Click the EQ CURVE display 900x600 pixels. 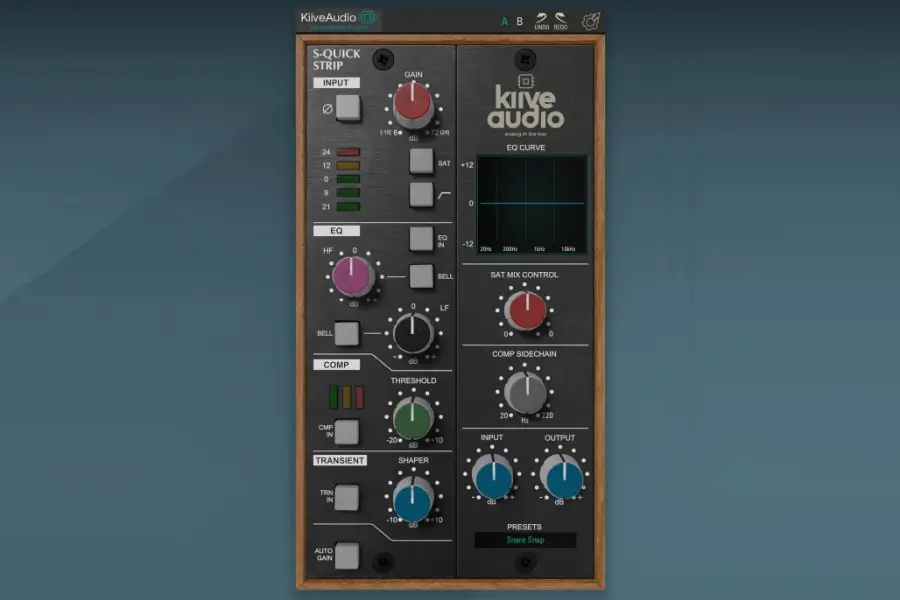pyautogui.click(x=532, y=203)
